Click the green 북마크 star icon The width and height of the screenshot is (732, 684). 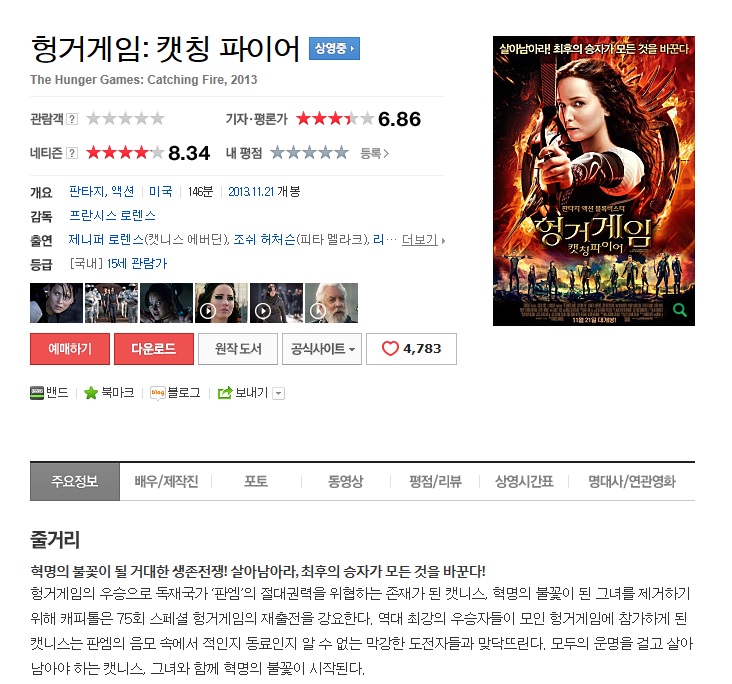pos(91,393)
